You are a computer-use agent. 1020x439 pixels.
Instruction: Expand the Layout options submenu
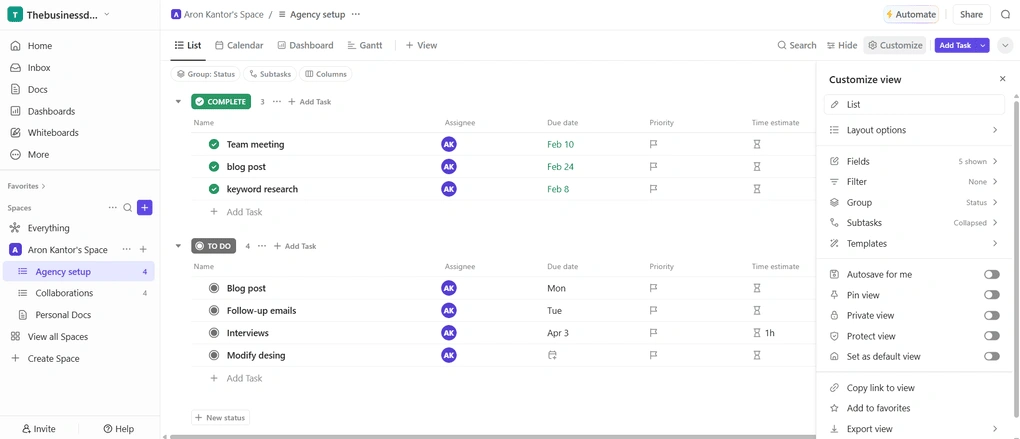click(913, 130)
